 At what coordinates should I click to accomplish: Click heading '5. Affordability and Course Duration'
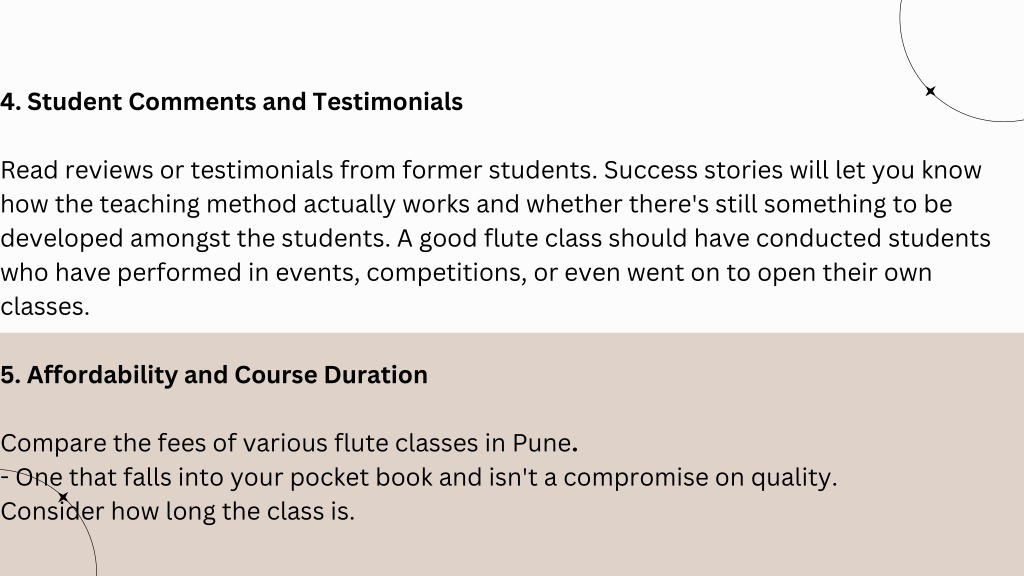click(x=214, y=375)
